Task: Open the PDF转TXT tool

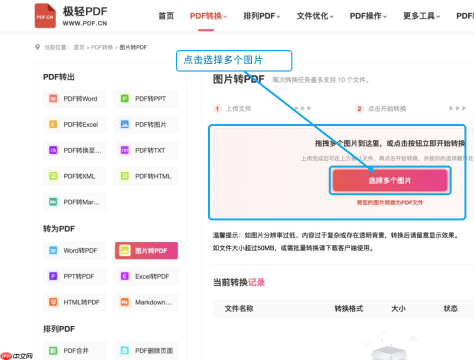Action: pos(146,150)
